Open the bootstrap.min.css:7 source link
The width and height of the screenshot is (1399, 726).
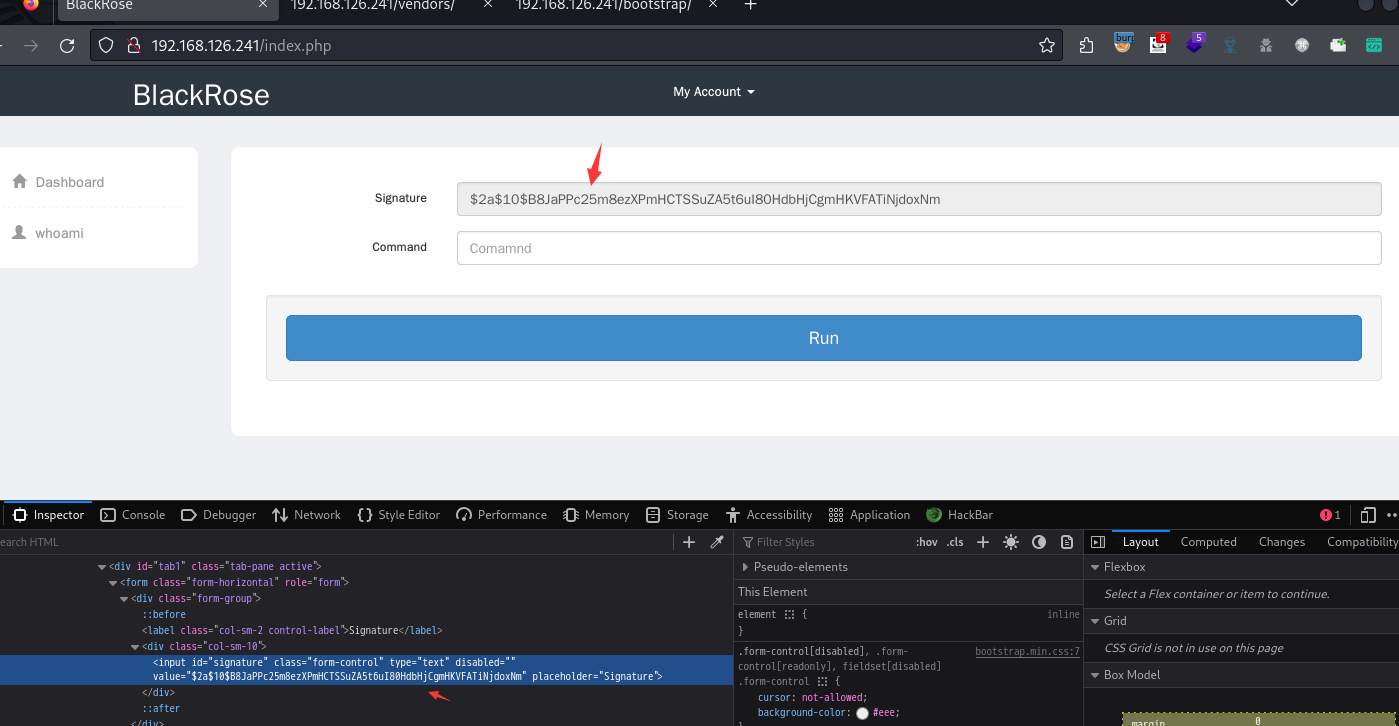click(x=1028, y=652)
